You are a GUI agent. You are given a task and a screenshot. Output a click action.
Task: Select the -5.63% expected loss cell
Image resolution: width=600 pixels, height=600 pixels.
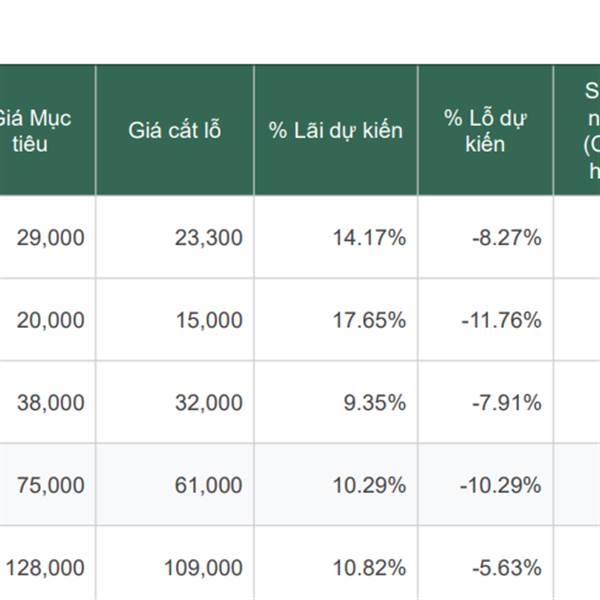506,568
